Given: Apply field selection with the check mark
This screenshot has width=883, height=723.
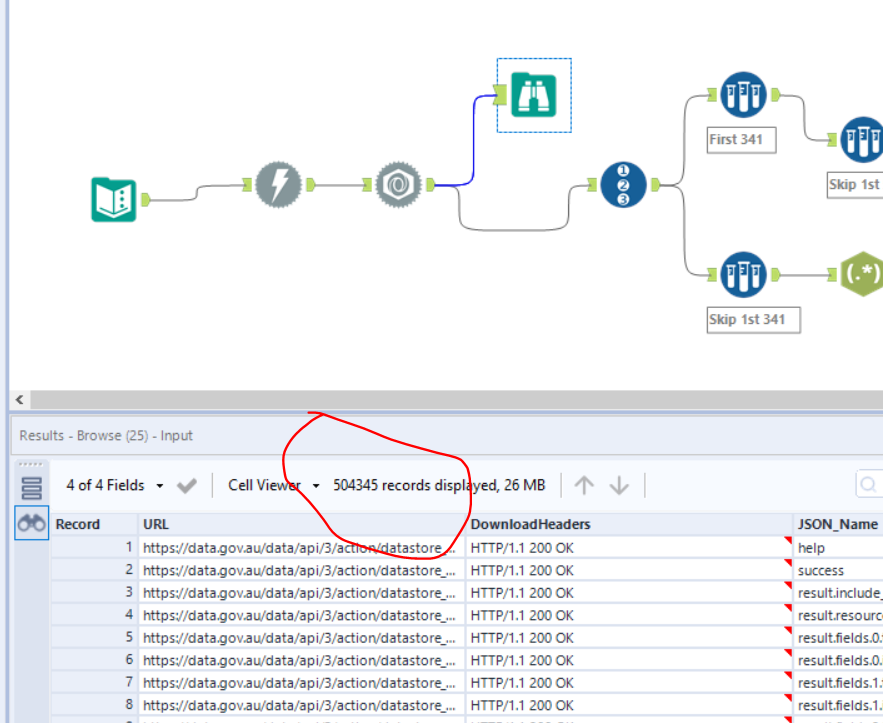Looking at the screenshot, I should [187, 486].
